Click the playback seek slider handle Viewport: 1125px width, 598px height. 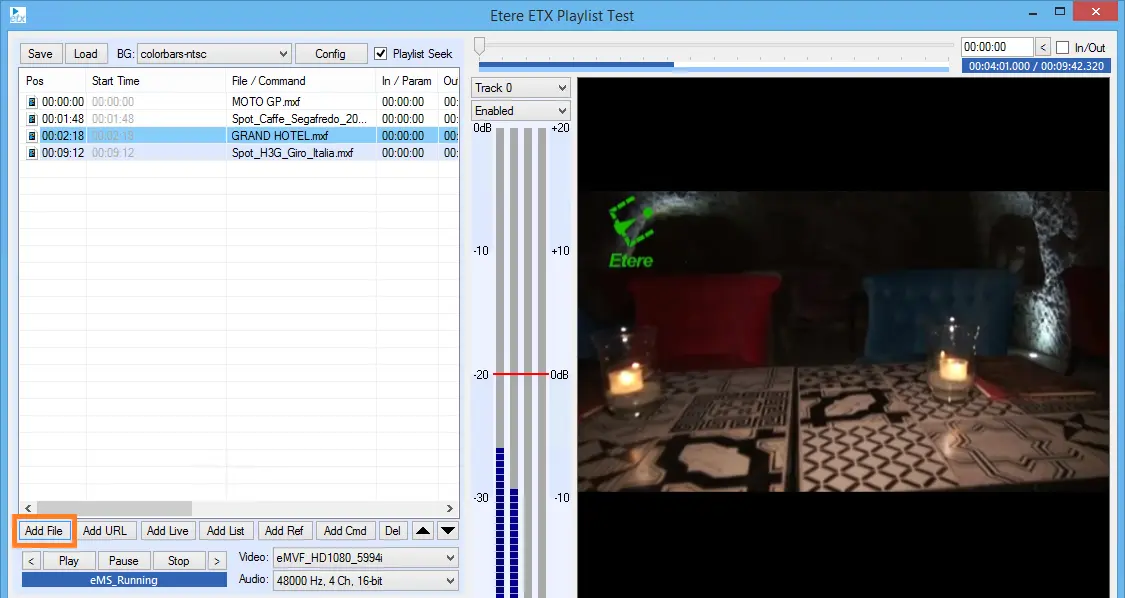pyautogui.click(x=480, y=46)
